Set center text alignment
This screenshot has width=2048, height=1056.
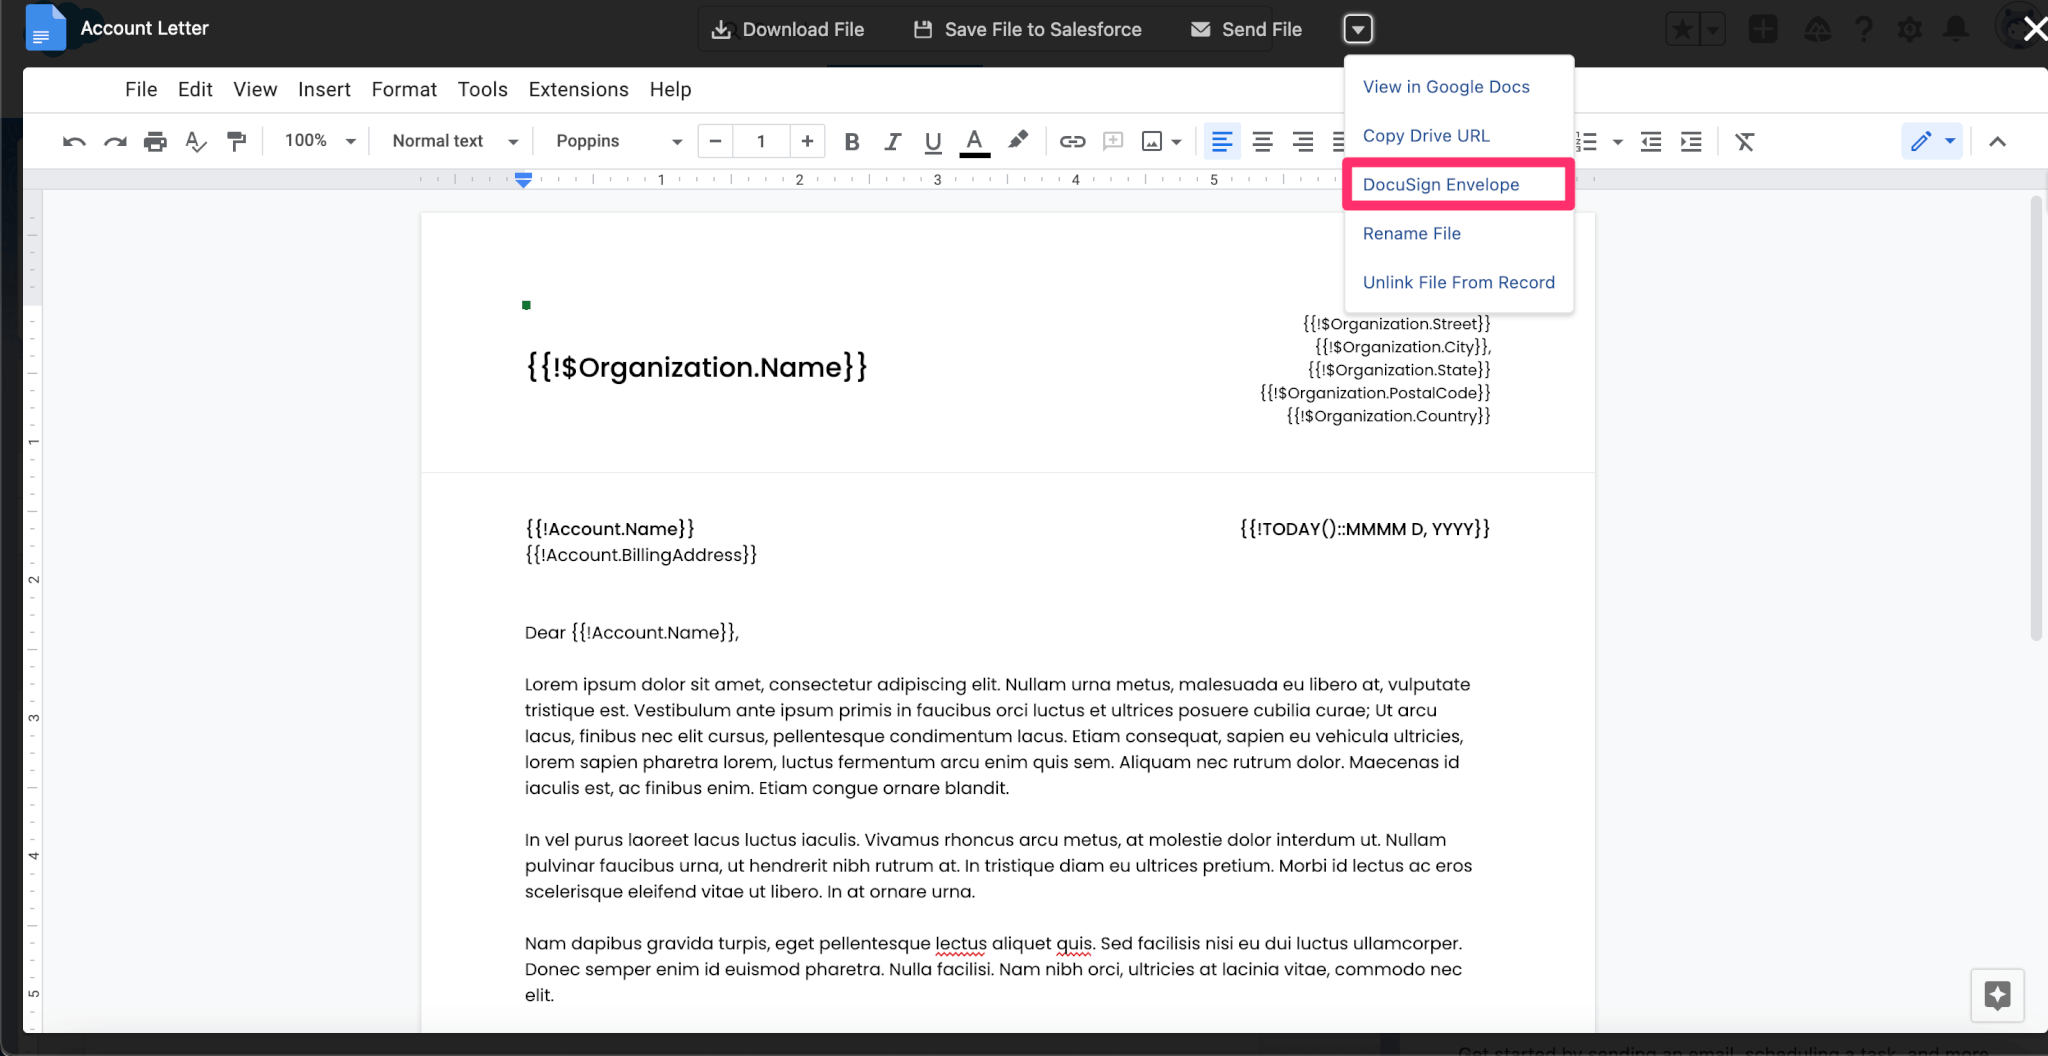1262,142
